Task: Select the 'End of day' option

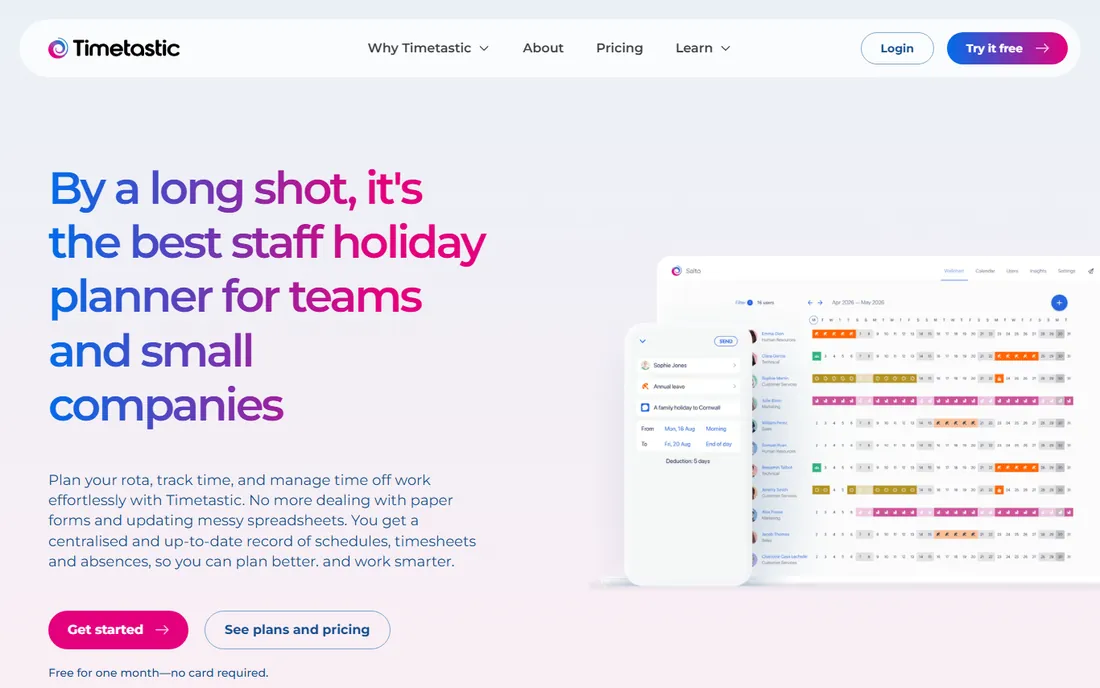Action: pos(718,444)
